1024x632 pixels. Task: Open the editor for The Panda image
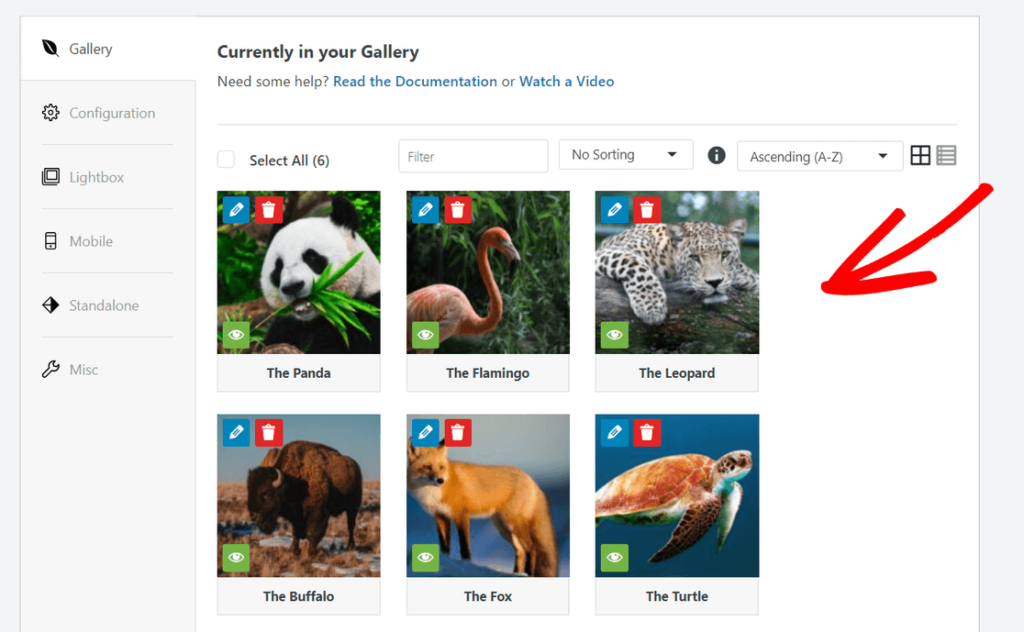pos(236,210)
